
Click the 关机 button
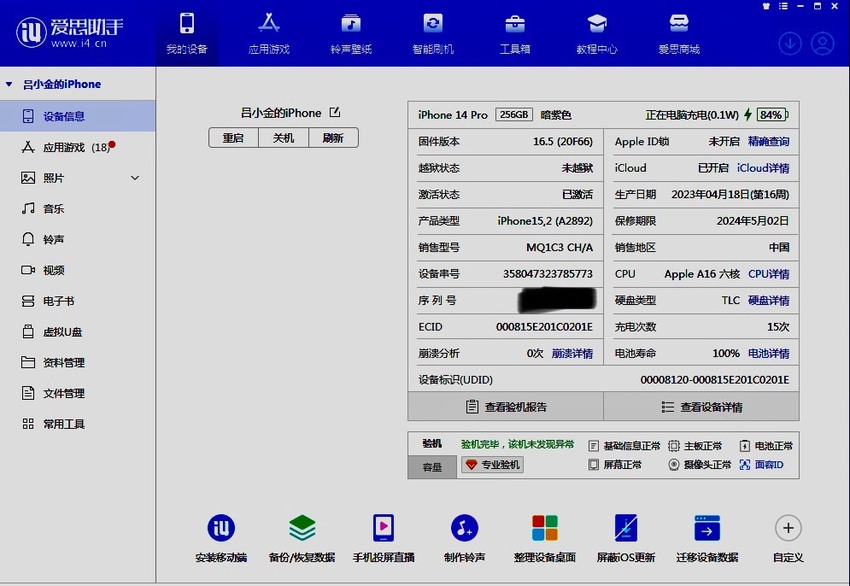point(284,138)
